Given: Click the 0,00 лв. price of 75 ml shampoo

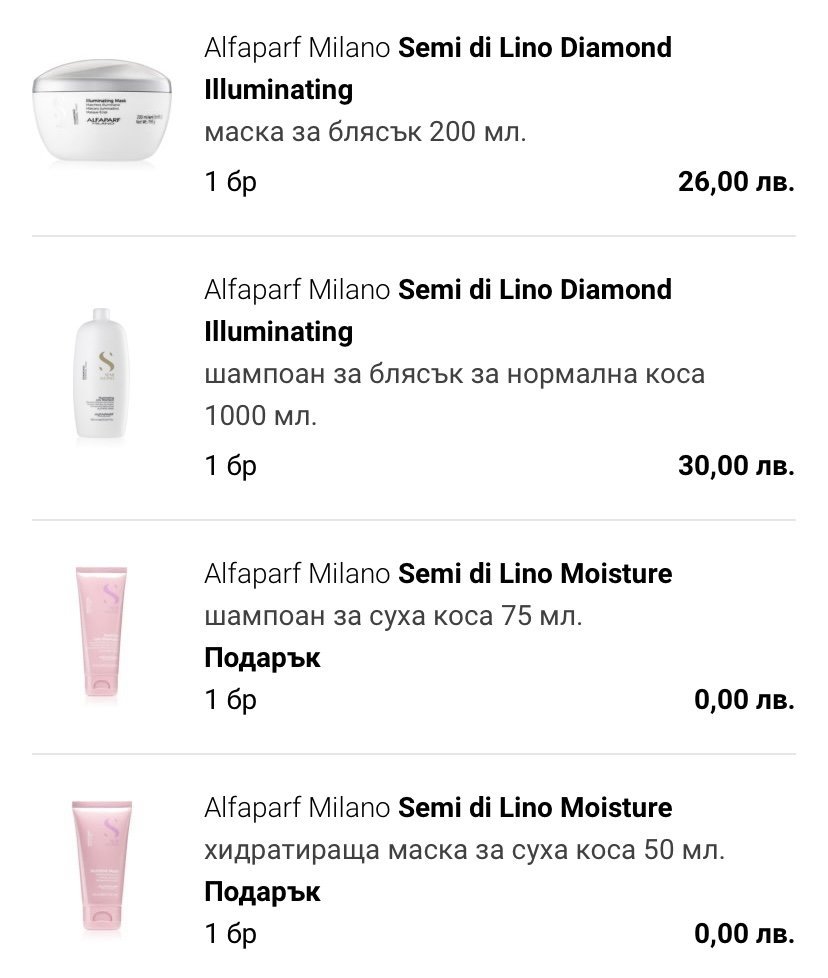Looking at the screenshot, I should (744, 700).
